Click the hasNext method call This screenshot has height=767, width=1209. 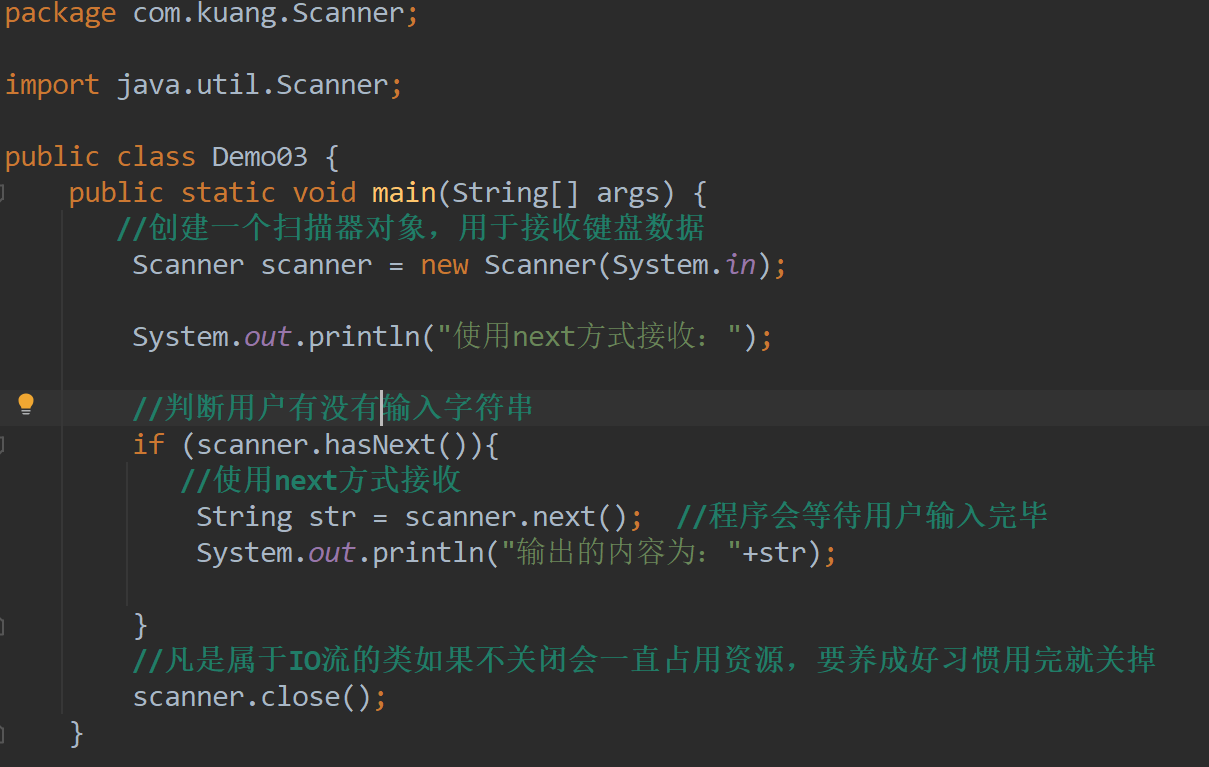pos(380,444)
